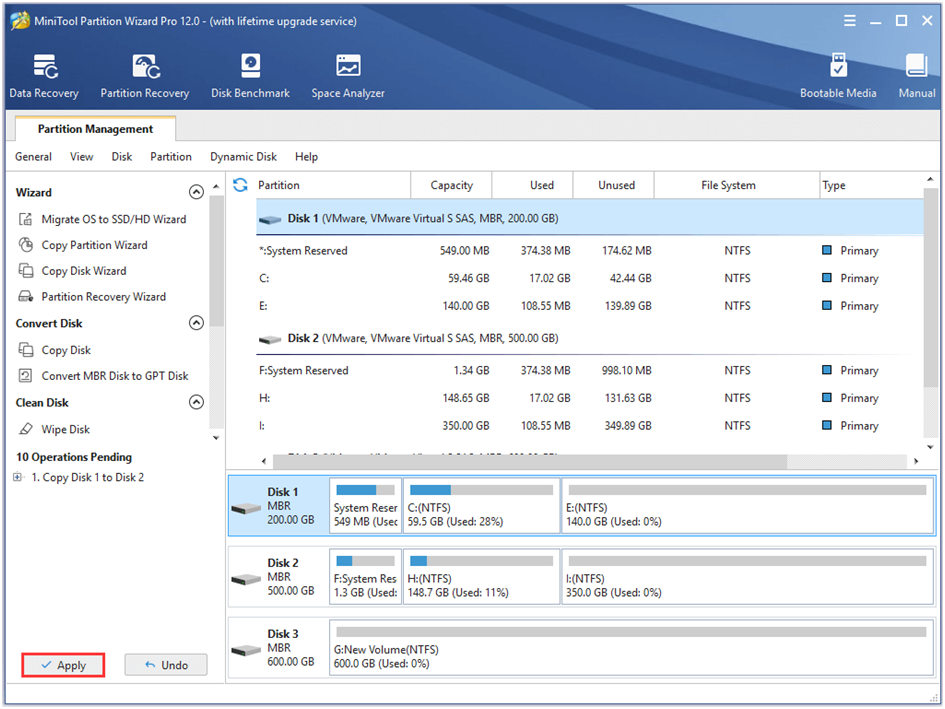Select the G:New Volume(NTFS) block on Disk 3
The height and width of the screenshot is (709, 945).
(x=632, y=648)
